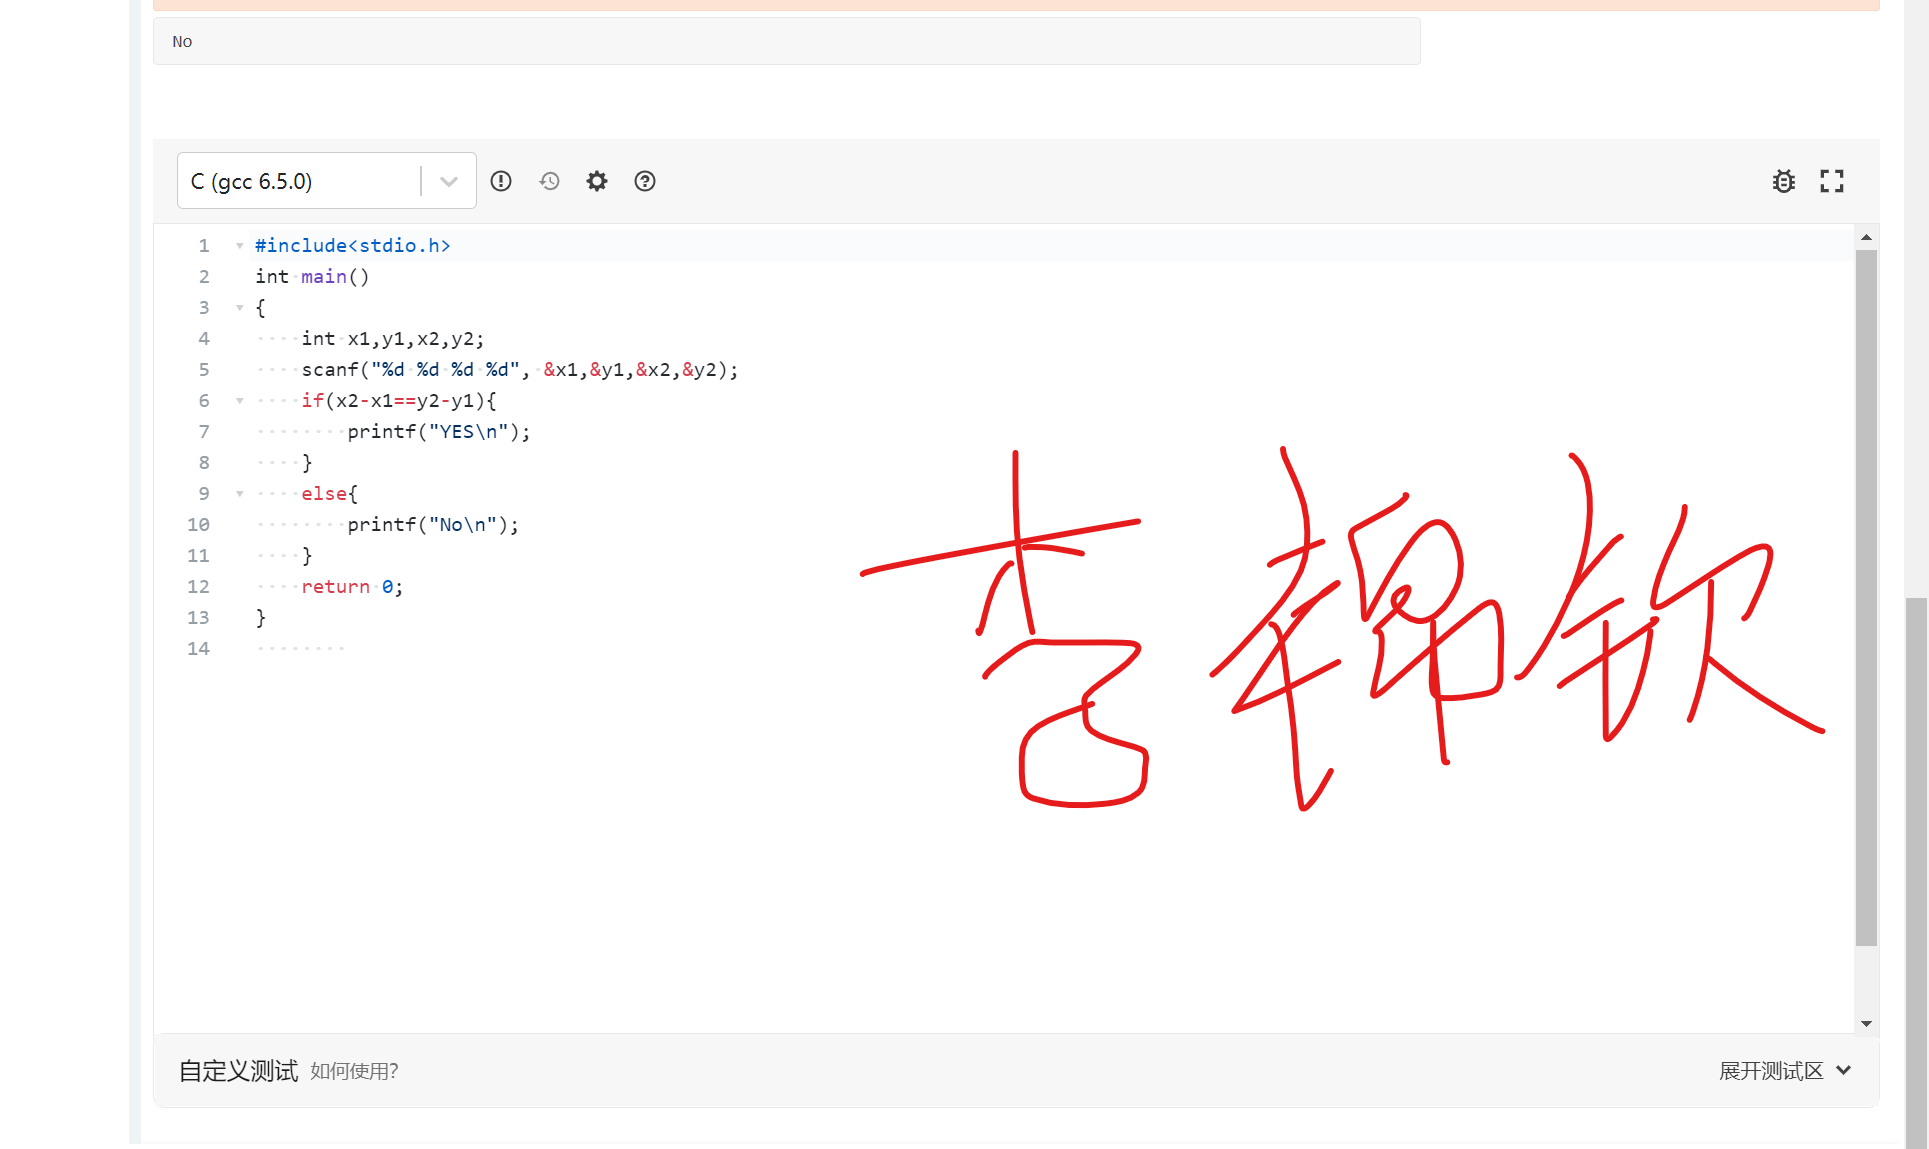The width and height of the screenshot is (1929, 1149).
Task: Fold the else block at line 9
Action: [240, 494]
